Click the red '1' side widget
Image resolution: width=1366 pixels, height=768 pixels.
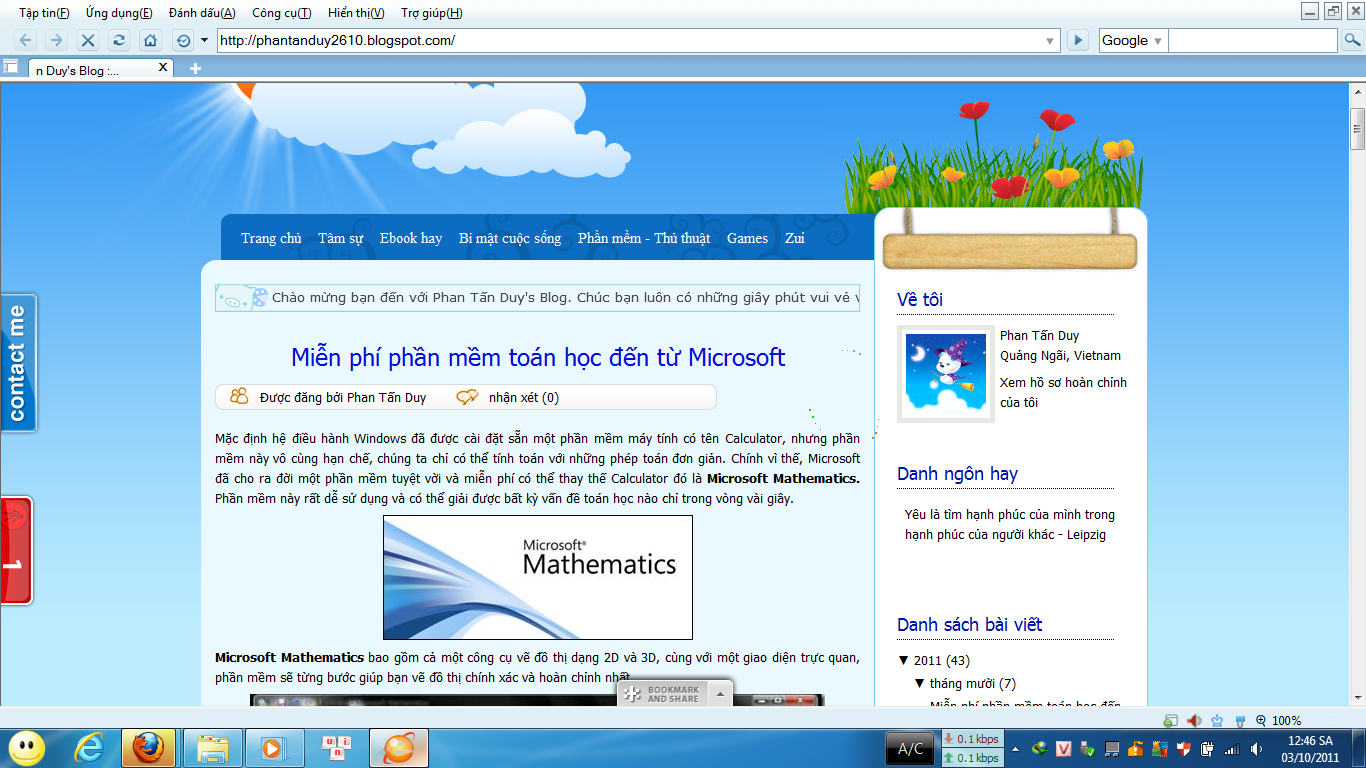coord(16,550)
